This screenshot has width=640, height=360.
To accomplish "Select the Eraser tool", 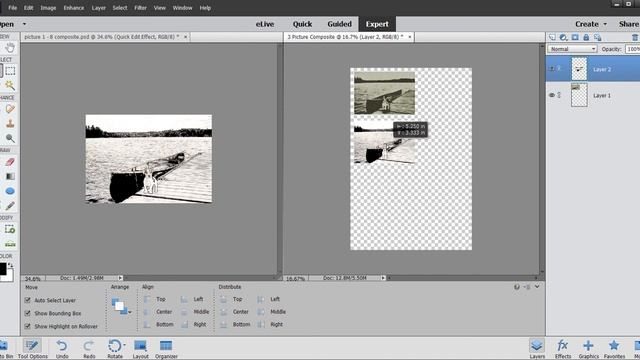I will coord(10,162).
